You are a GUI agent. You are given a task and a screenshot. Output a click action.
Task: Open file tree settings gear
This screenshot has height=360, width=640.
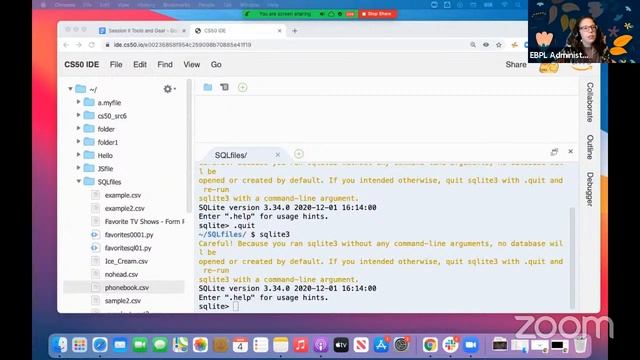tap(168, 89)
